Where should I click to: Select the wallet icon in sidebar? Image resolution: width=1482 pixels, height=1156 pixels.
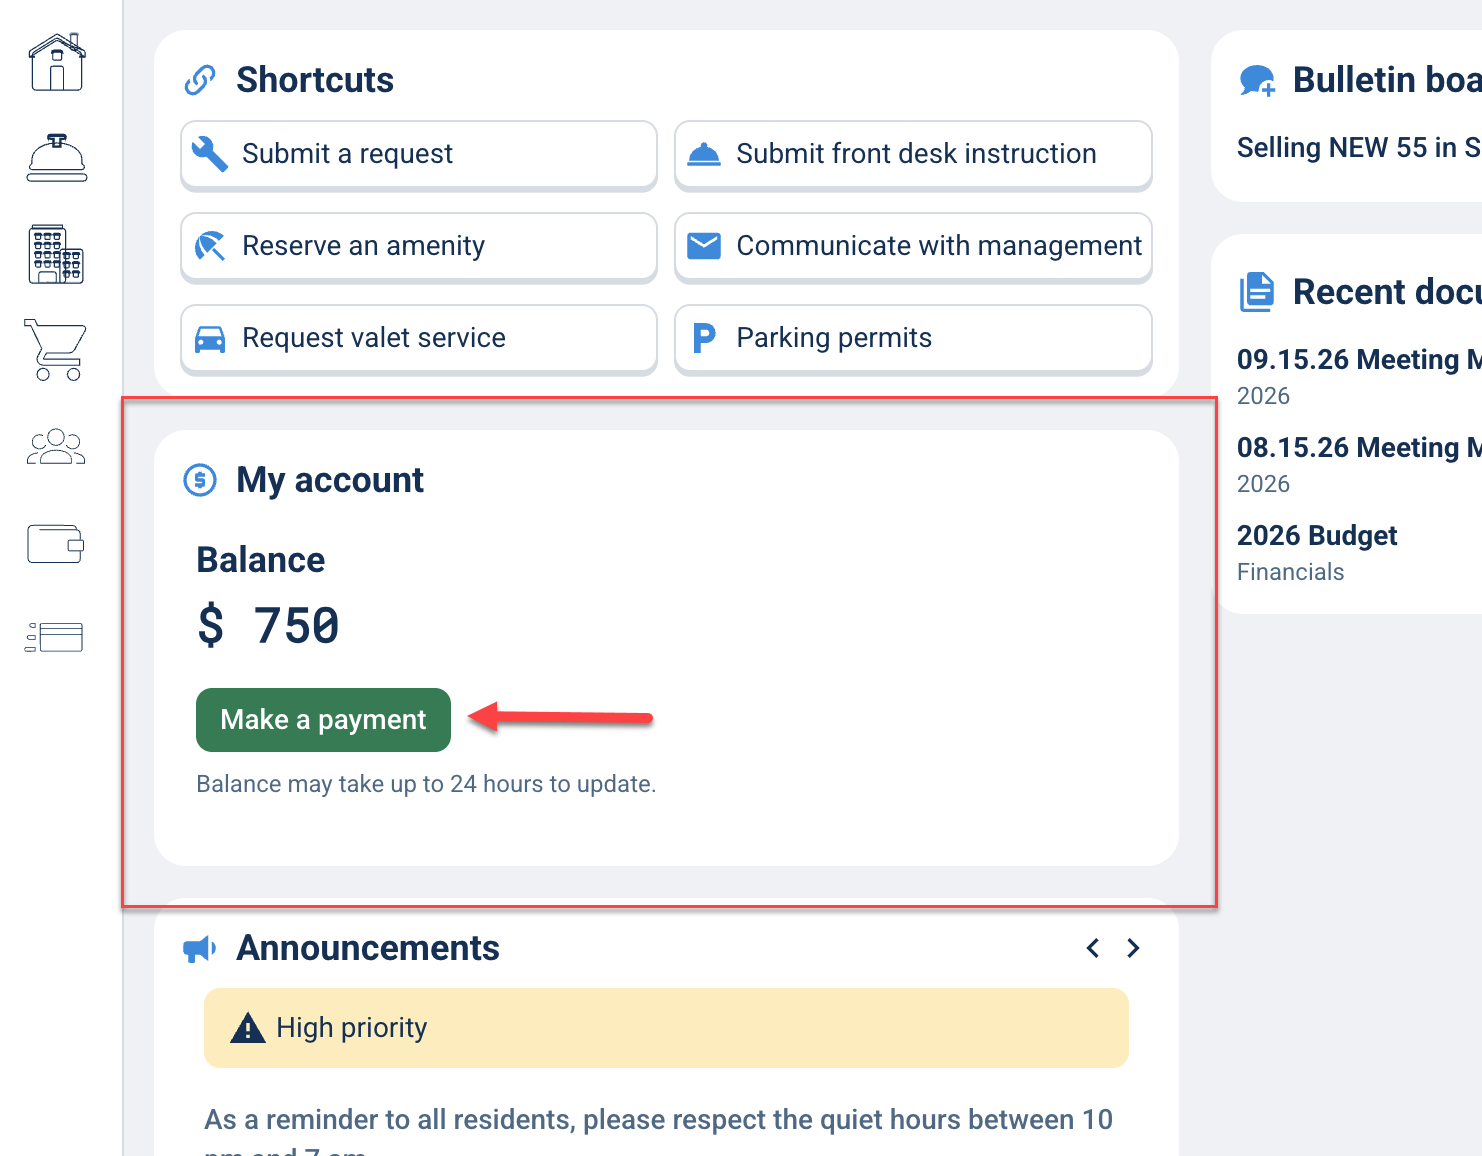[56, 544]
